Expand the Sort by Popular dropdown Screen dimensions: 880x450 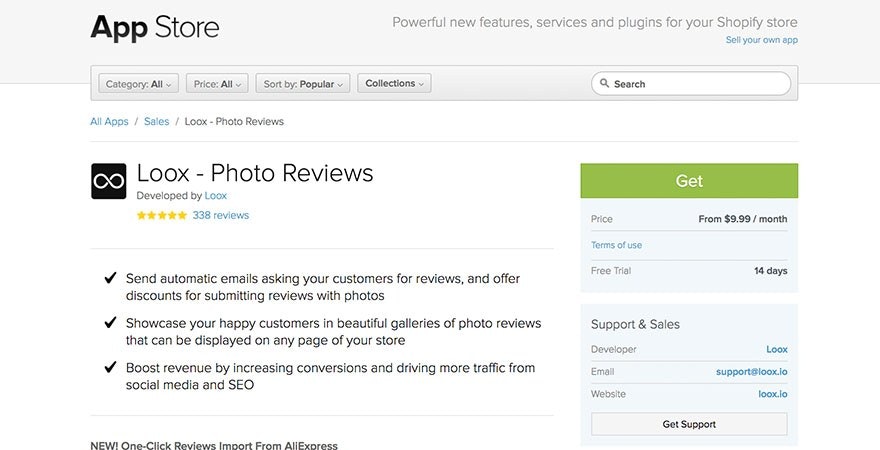click(303, 84)
